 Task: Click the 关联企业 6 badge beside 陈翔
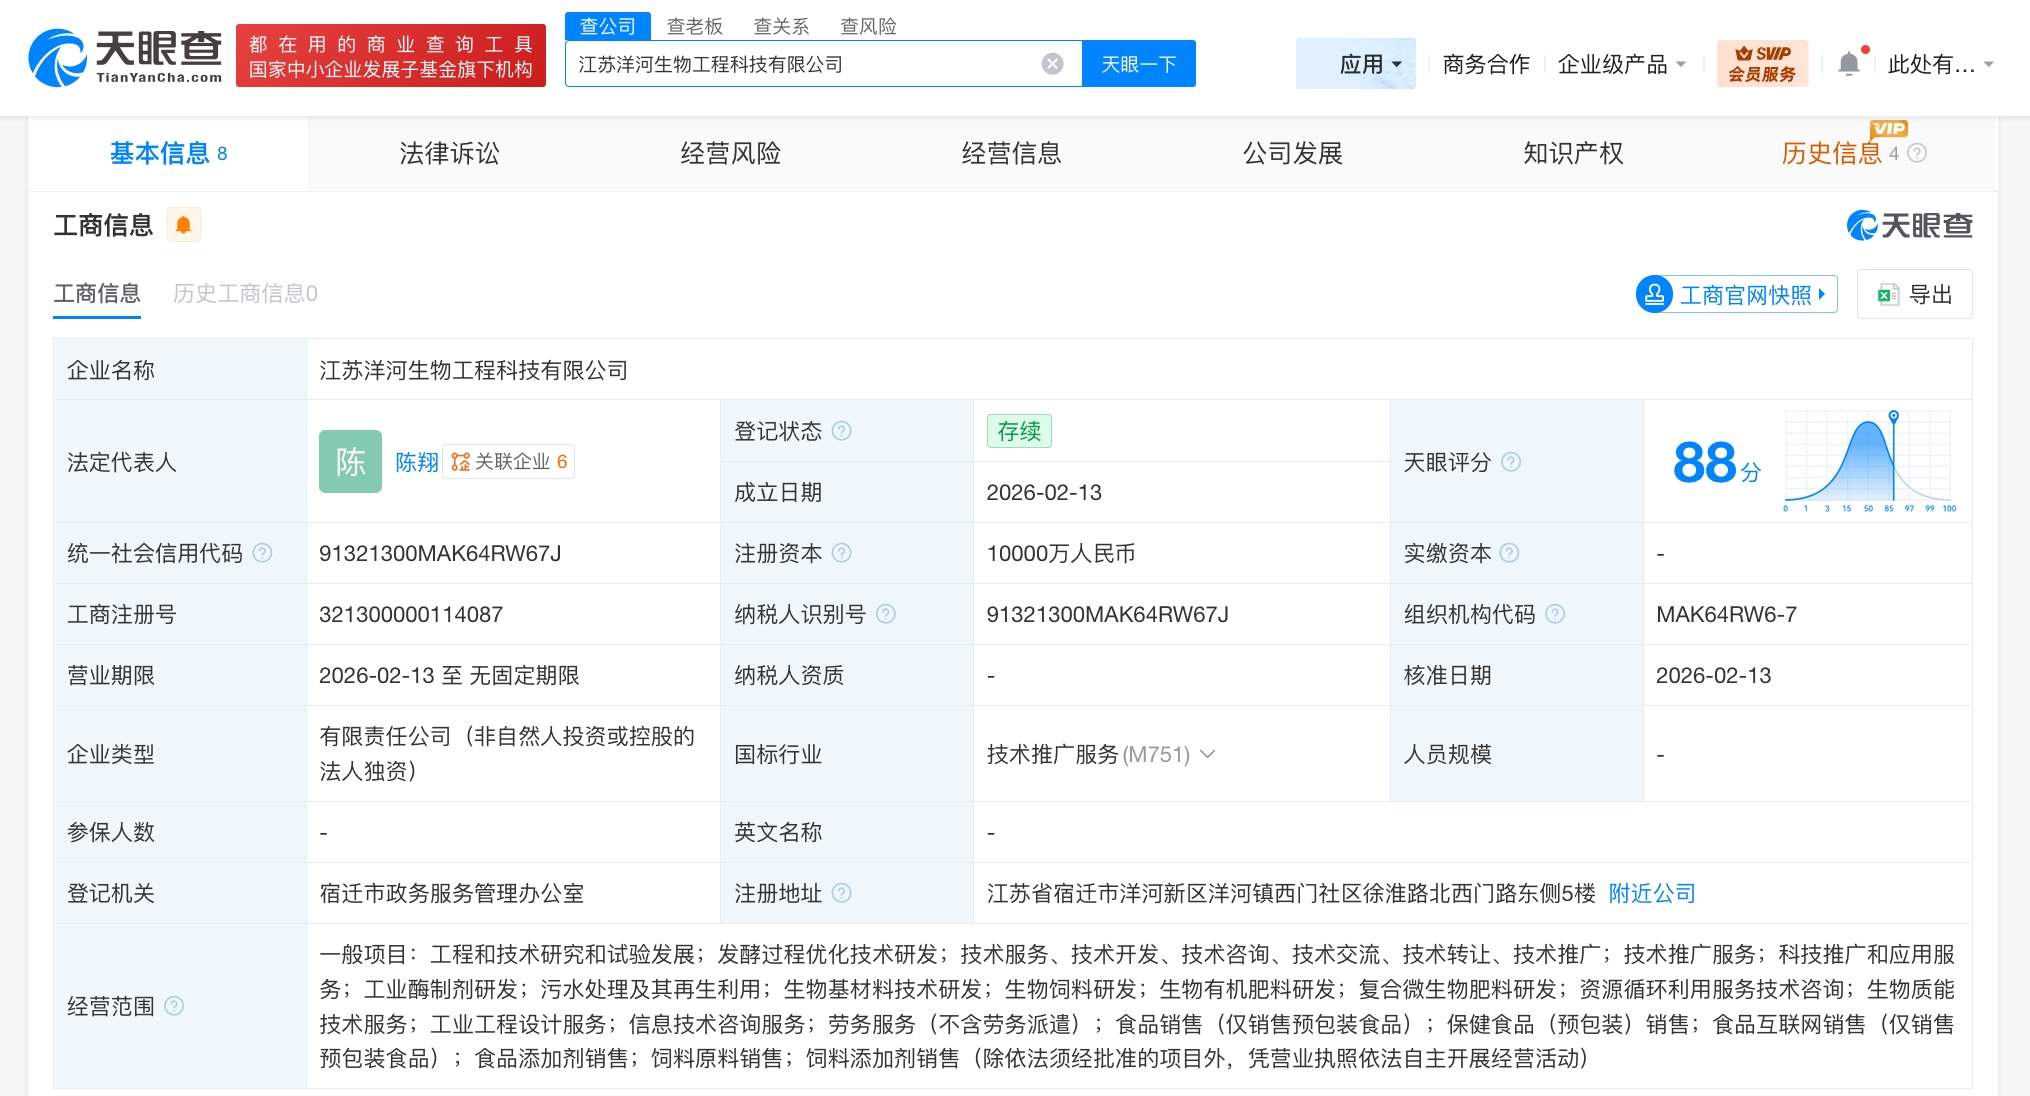[x=508, y=462]
